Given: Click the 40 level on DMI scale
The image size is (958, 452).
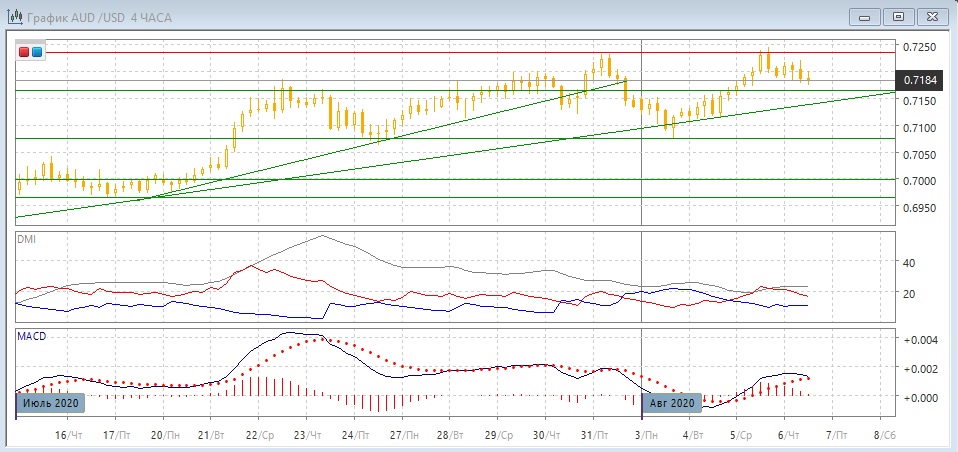Looking at the screenshot, I should [x=909, y=263].
